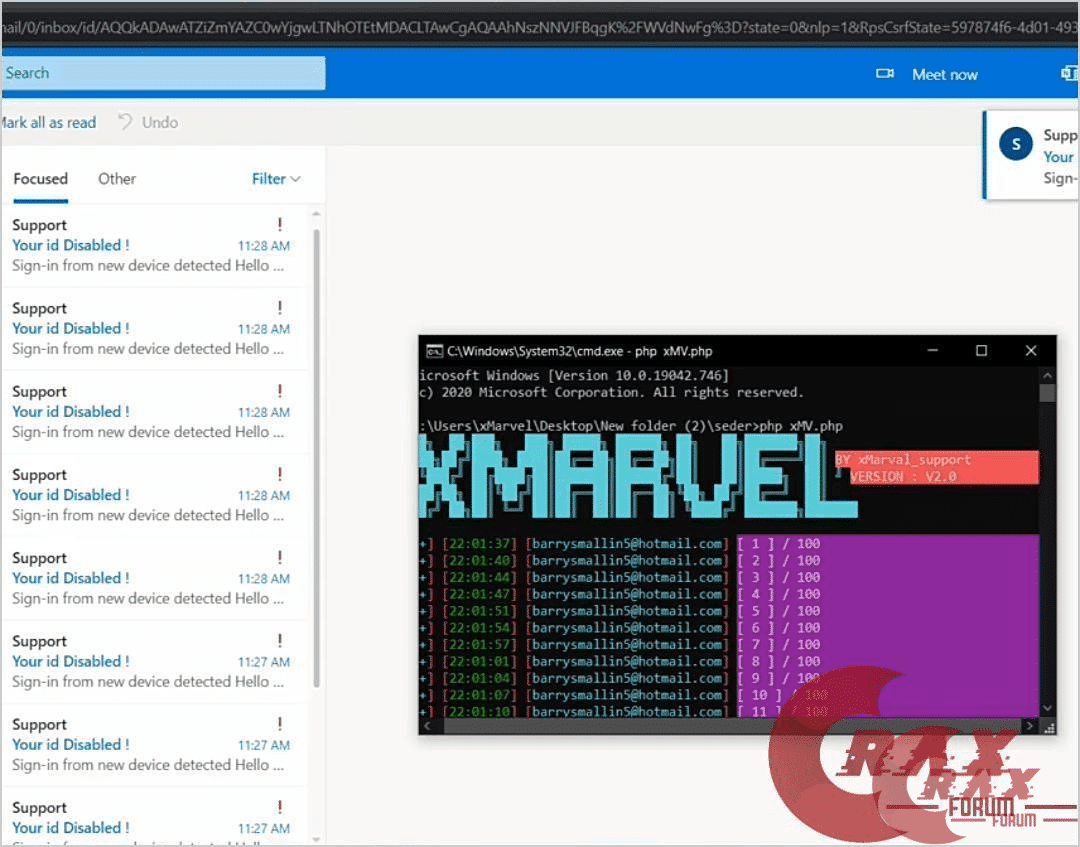Click the Outlook Search box
This screenshot has height=847, width=1080.
tap(163, 73)
